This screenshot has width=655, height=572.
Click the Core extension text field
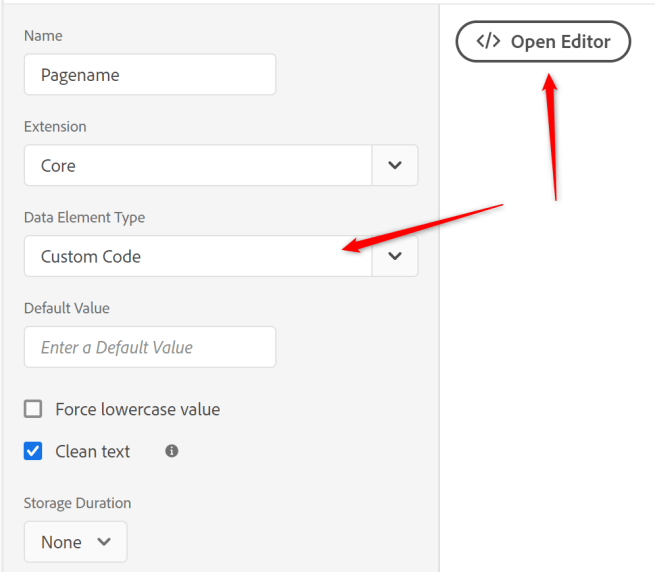198,165
